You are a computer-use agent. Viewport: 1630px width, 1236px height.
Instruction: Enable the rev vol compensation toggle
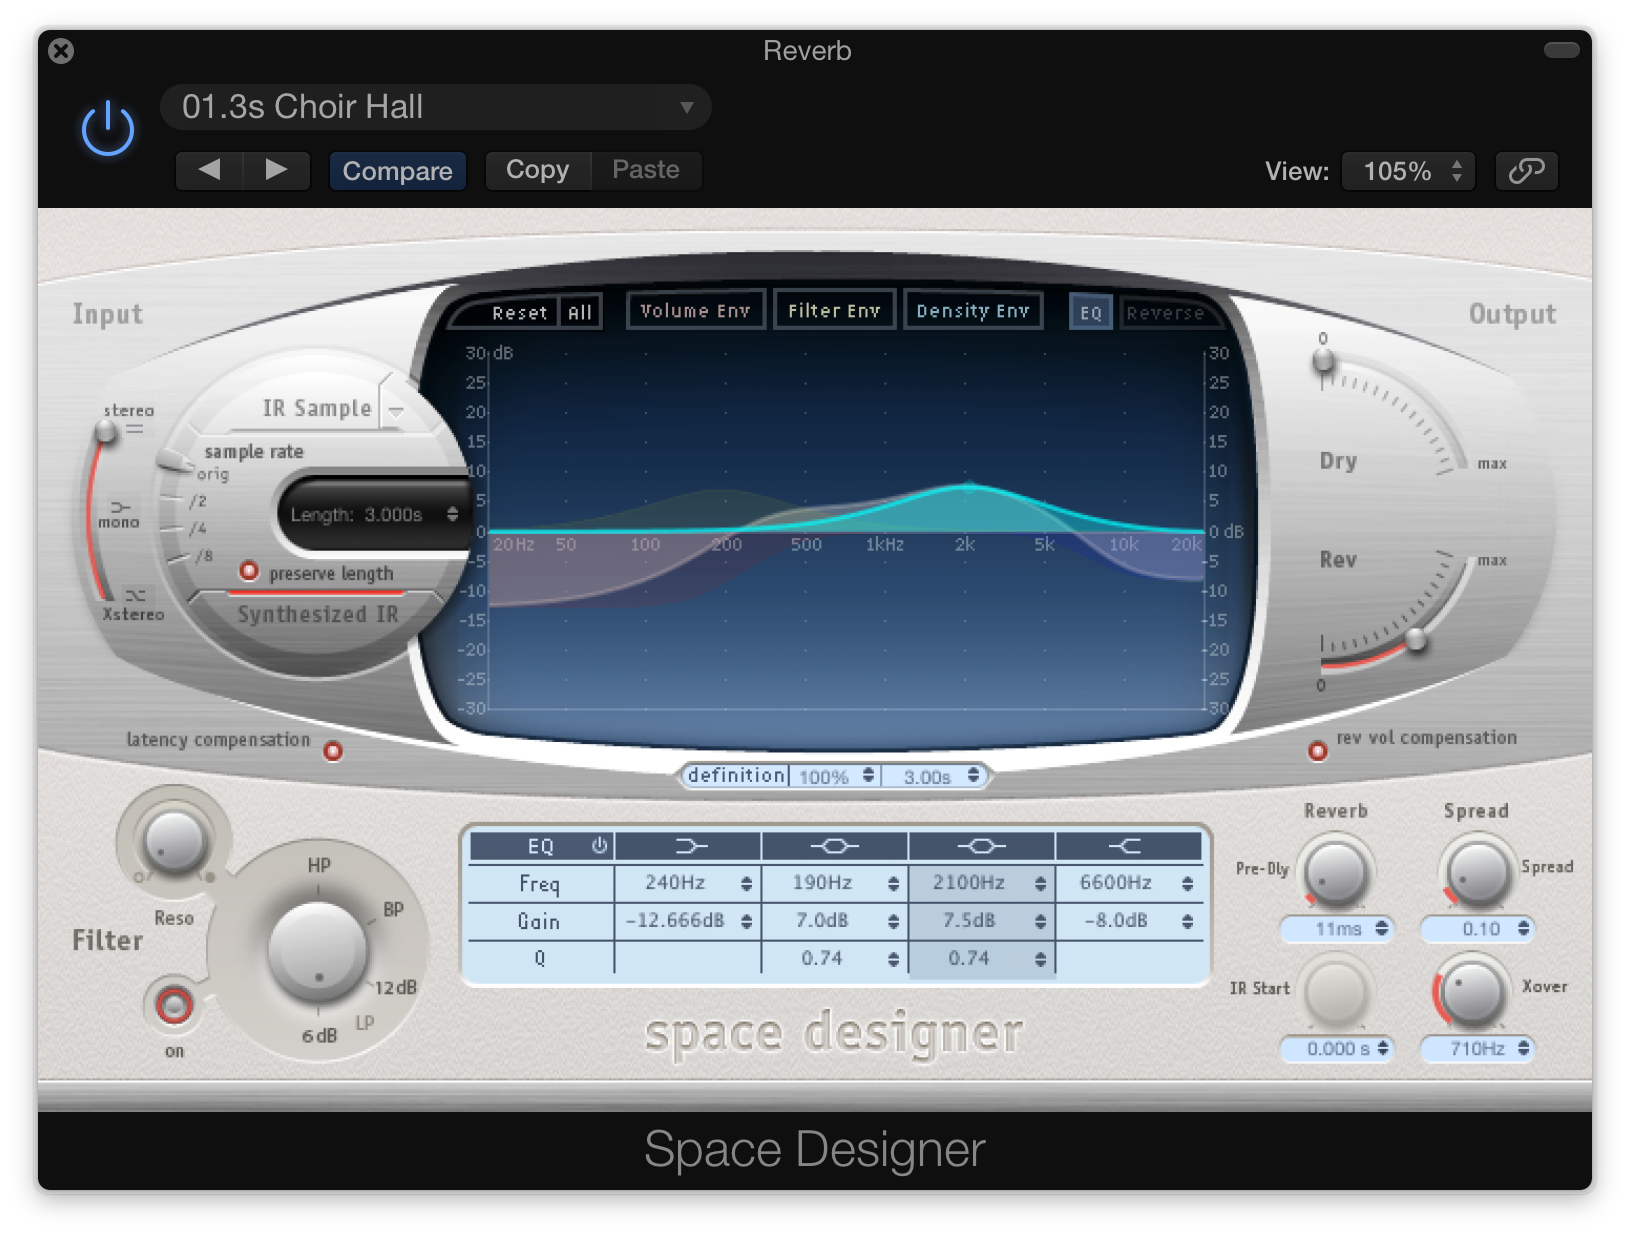click(x=1317, y=751)
